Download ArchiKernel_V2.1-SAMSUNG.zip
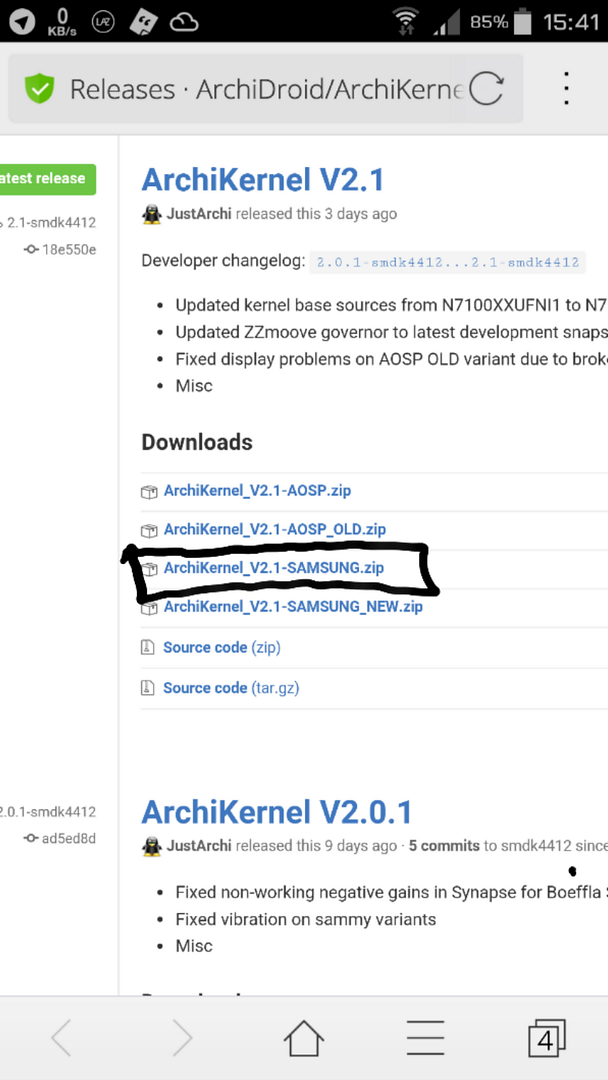This screenshot has width=608, height=1080. (x=273, y=568)
